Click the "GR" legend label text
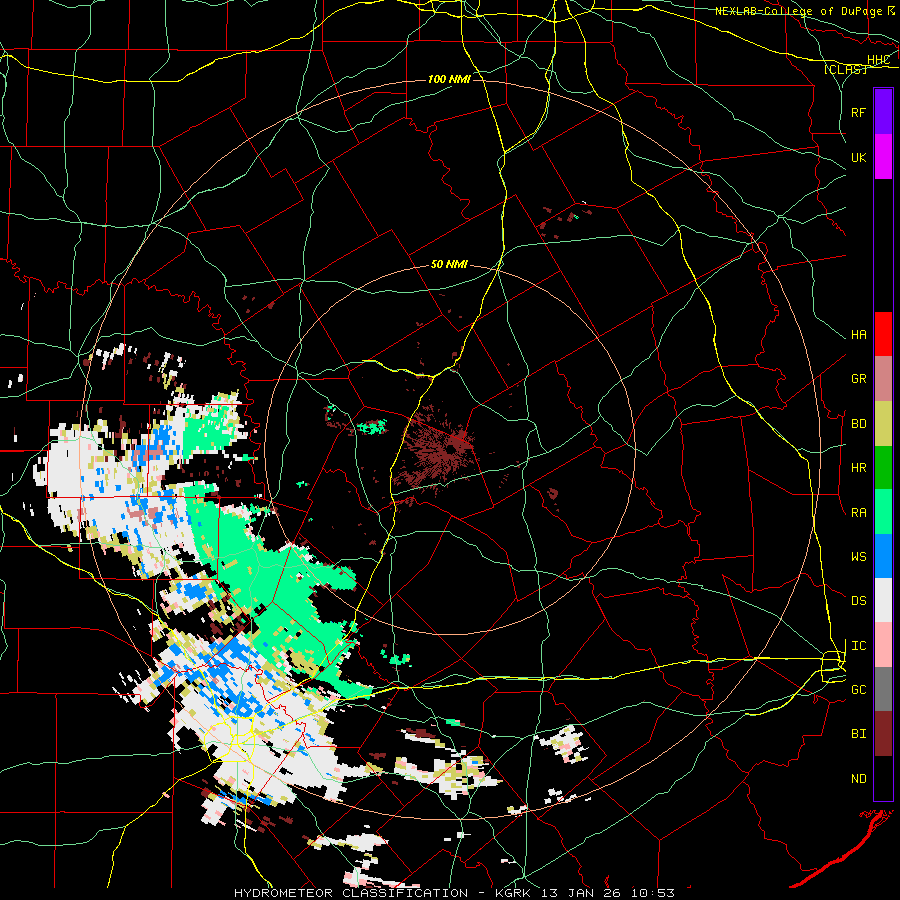 (x=858, y=379)
